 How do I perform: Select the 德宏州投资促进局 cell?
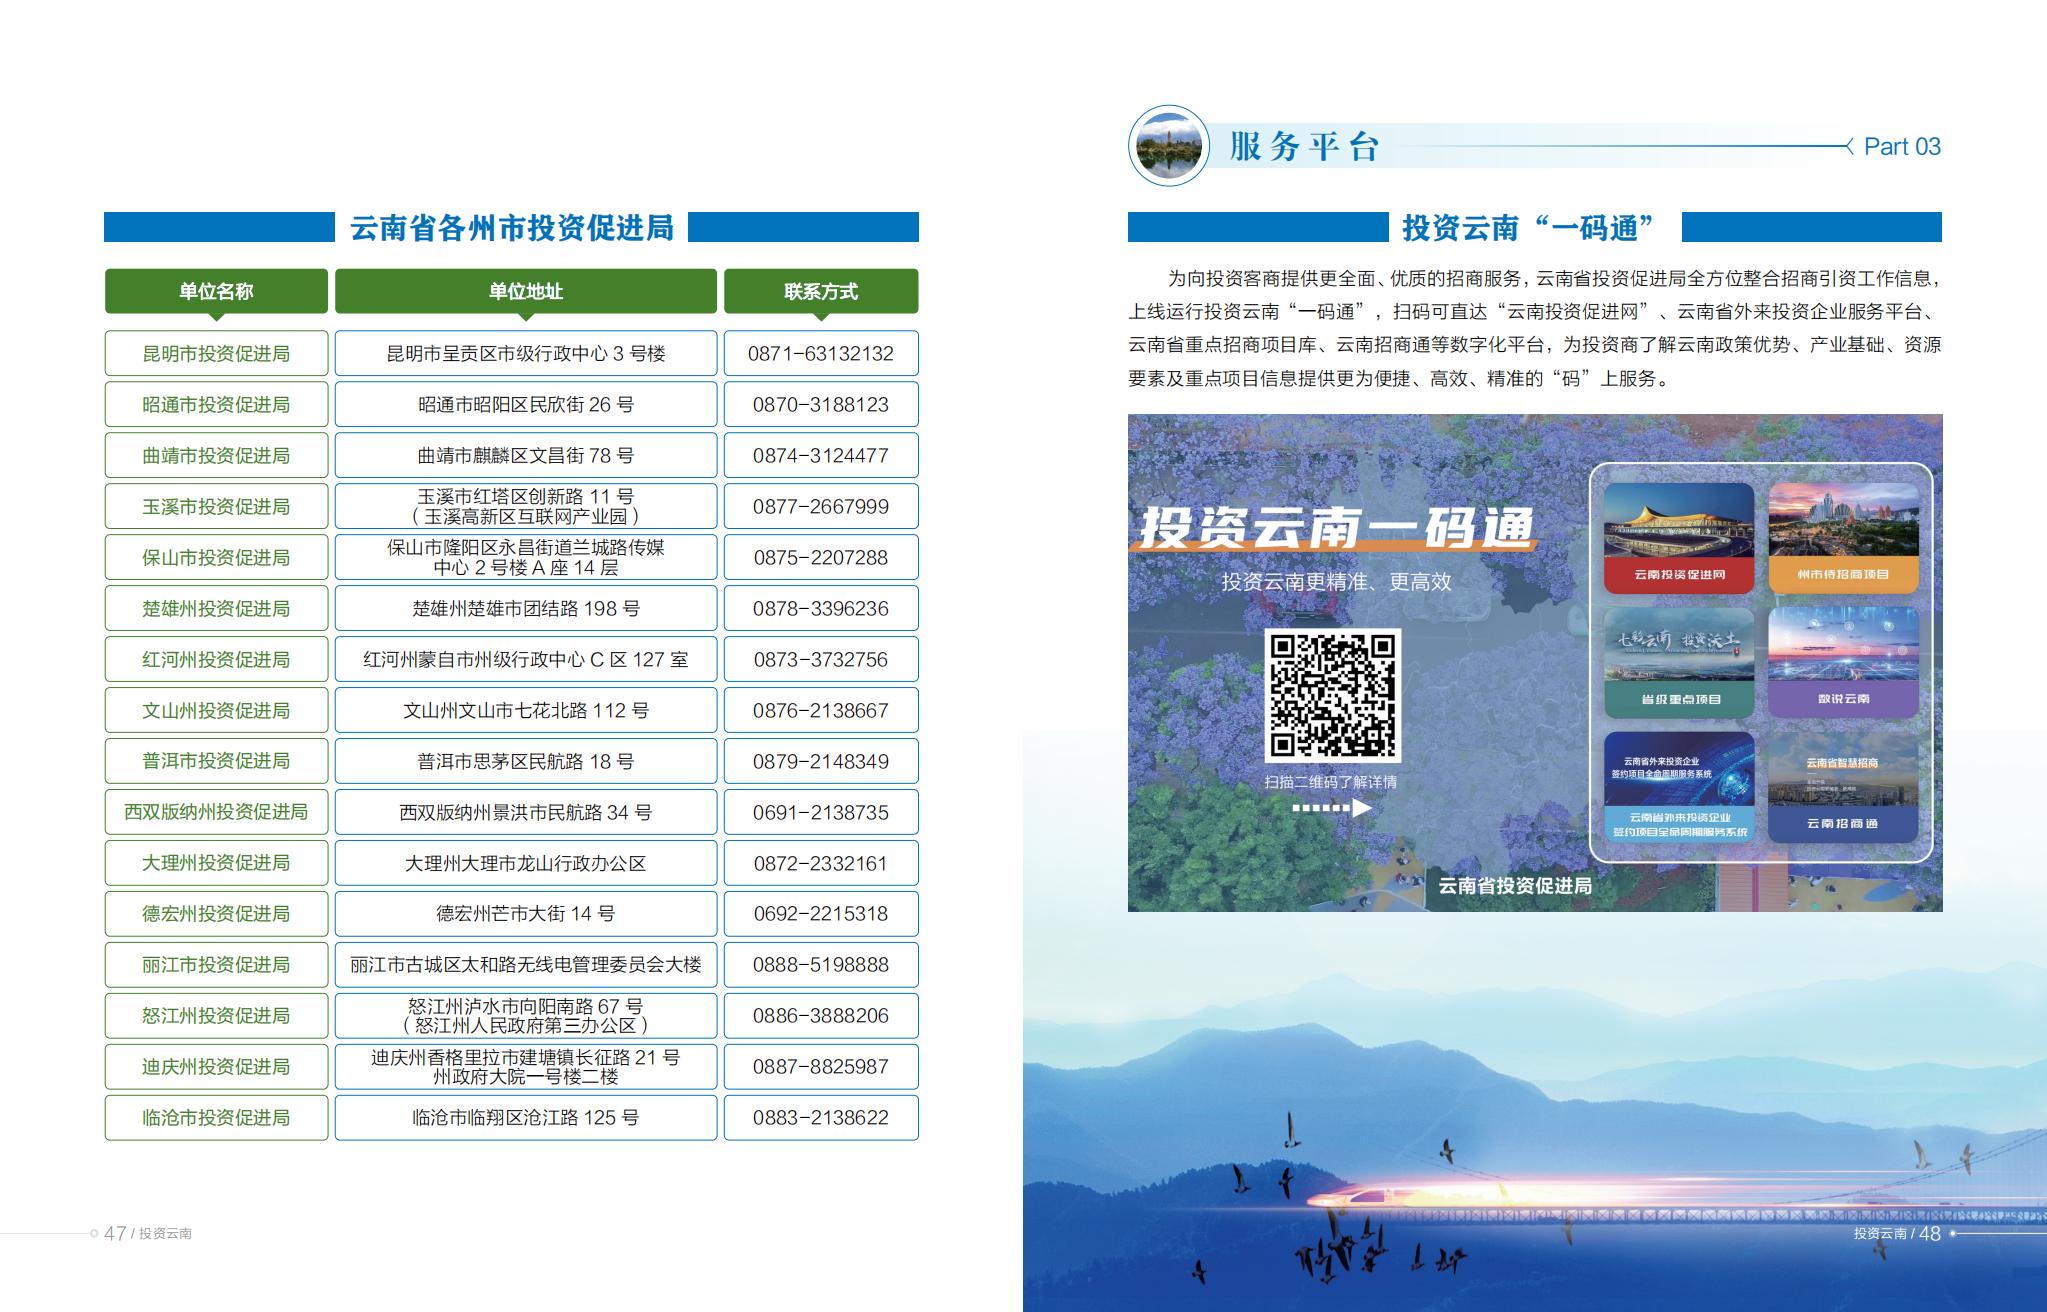tap(216, 914)
